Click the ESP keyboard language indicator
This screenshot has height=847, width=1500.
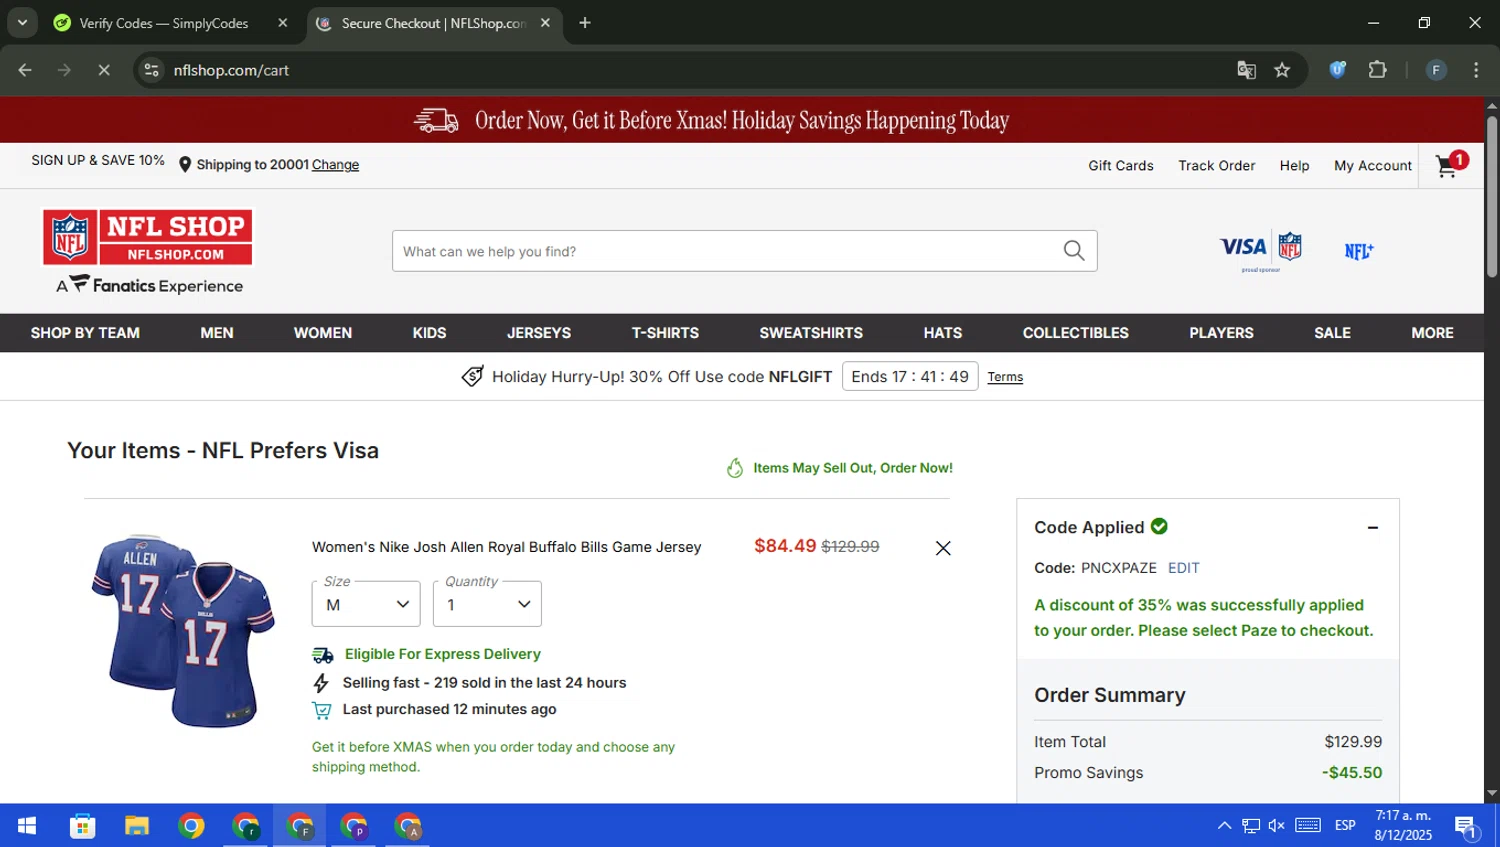[1345, 826]
